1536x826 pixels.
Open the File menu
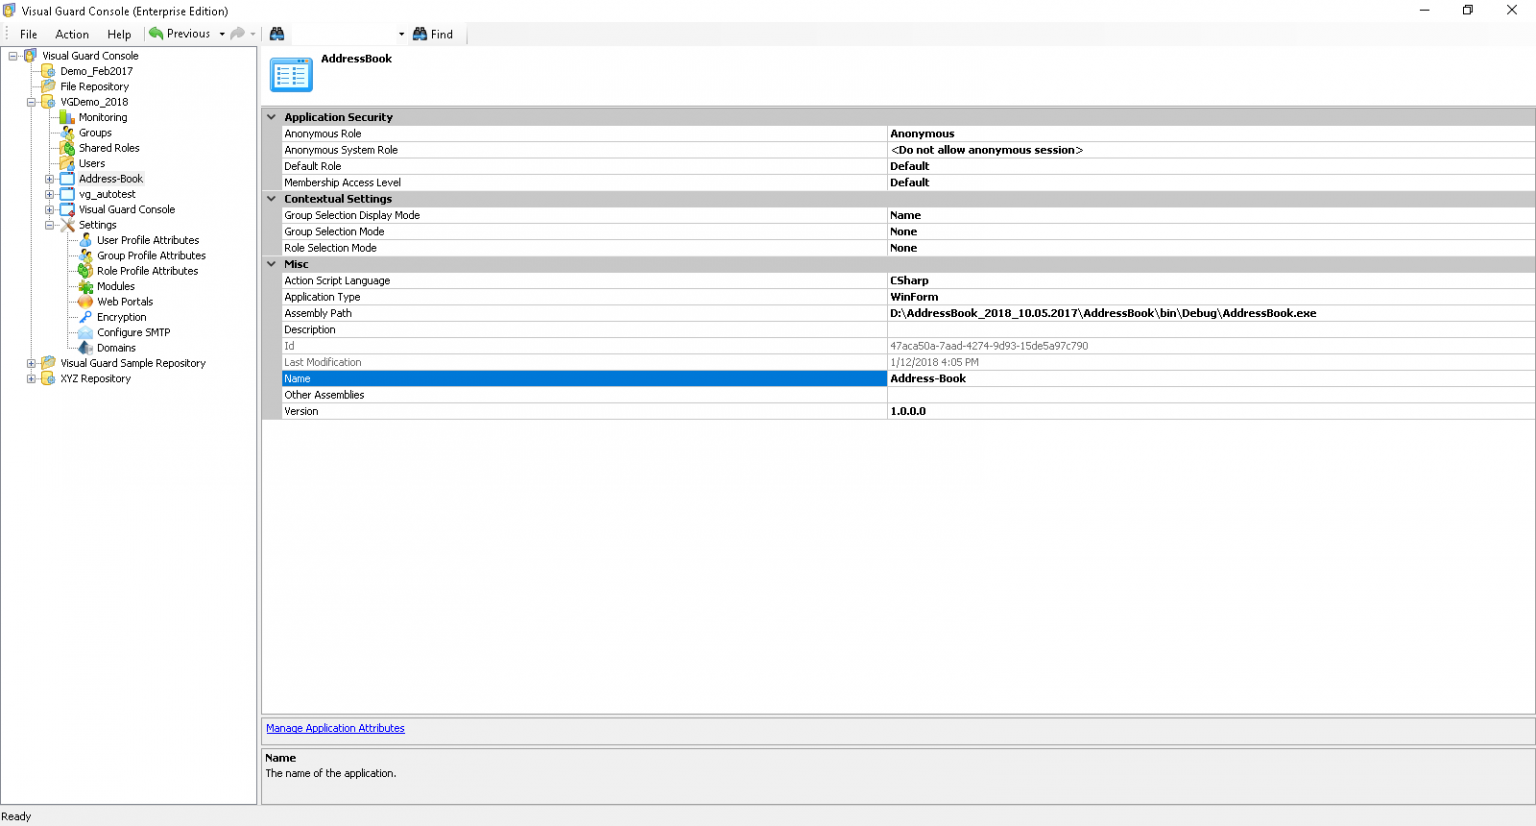pos(29,34)
